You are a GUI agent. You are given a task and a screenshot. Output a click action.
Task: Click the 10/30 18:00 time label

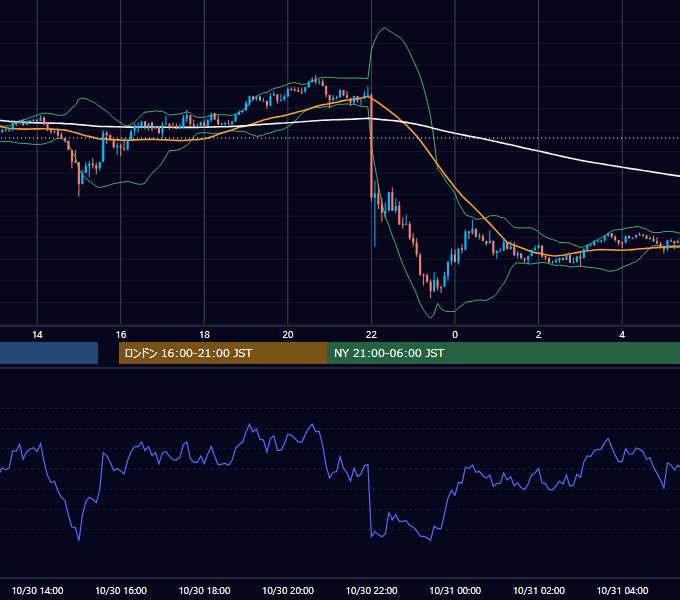click(x=204, y=591)
